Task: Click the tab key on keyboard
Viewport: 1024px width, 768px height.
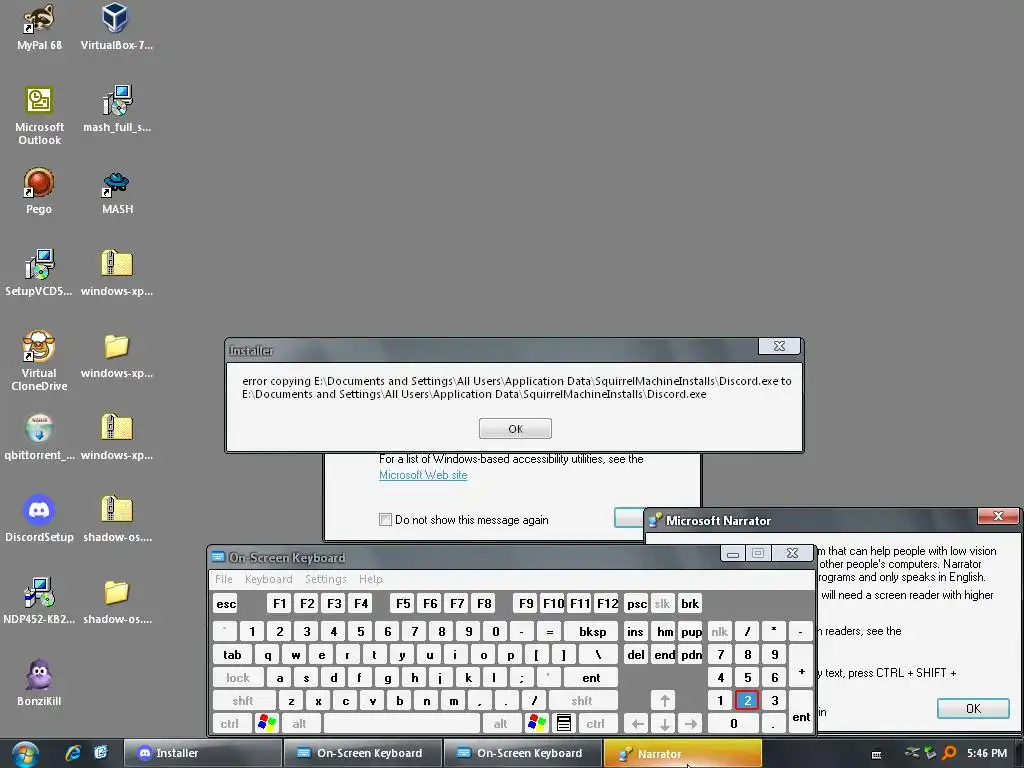Action: click(232, 654)
